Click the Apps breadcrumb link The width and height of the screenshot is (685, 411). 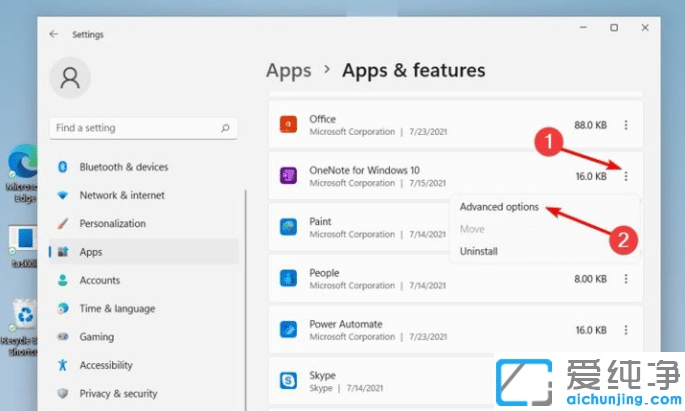tap(289, 70)
